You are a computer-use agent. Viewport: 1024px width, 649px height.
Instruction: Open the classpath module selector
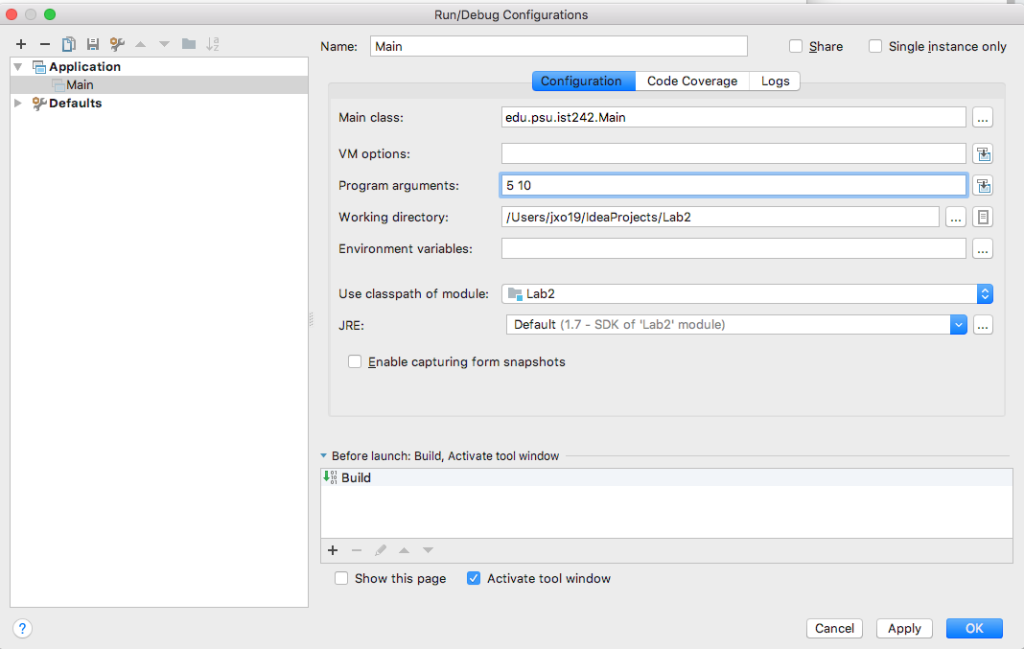coord(985,293)
